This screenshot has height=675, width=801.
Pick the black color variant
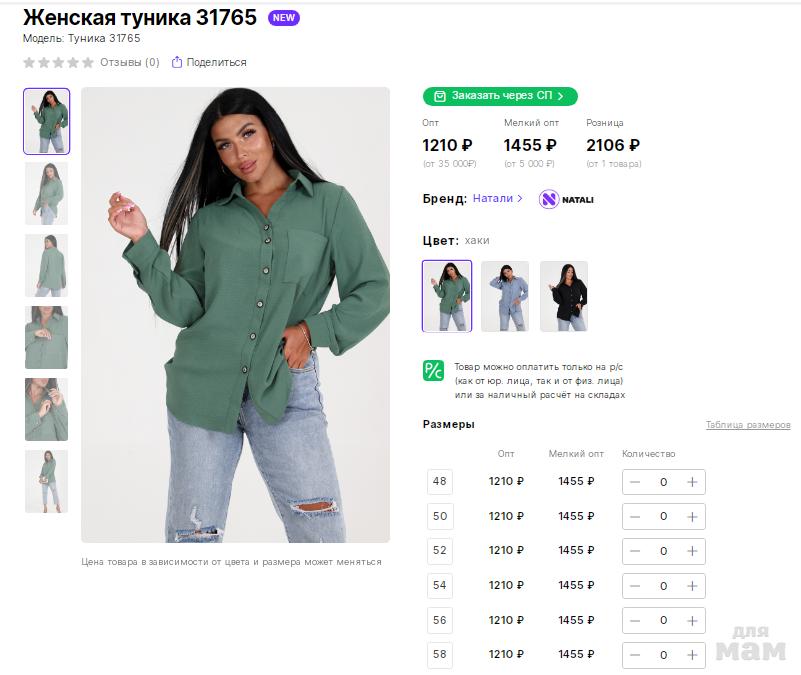564,296
